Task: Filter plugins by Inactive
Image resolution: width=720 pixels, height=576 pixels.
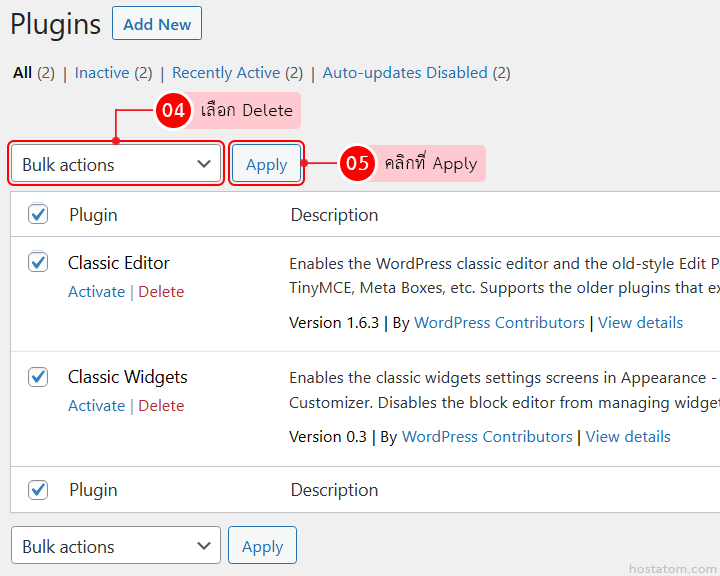Action: point(101,73)
